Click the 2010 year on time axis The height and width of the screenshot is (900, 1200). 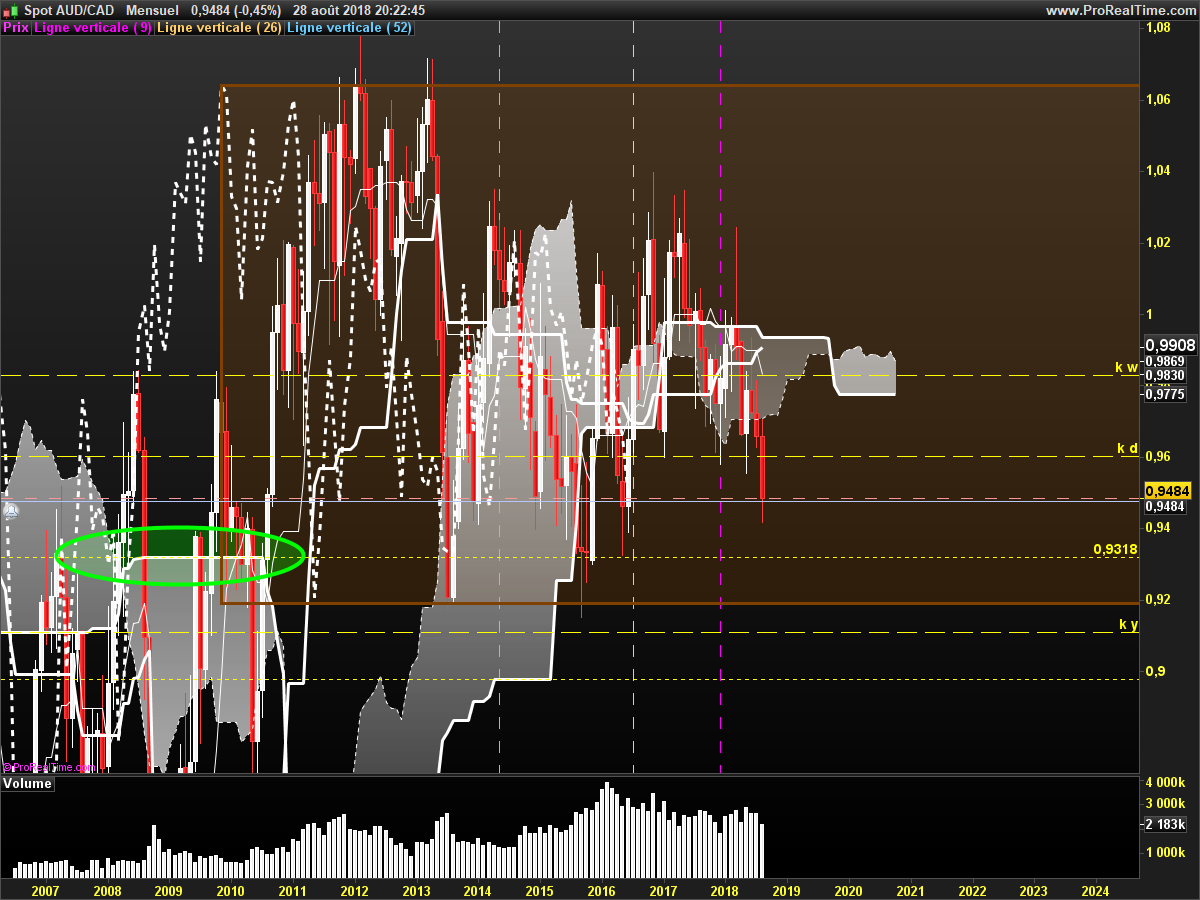coord(230,889)
